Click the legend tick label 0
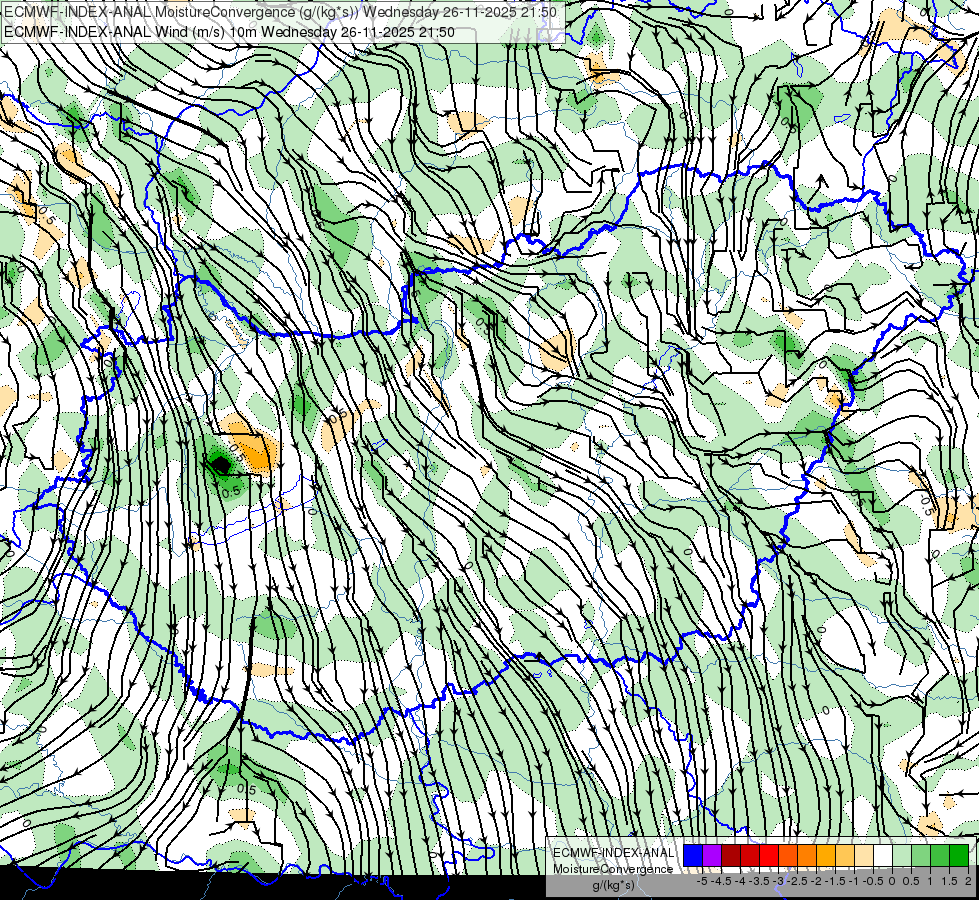This screenshot has height=900, width=979. 892,881
